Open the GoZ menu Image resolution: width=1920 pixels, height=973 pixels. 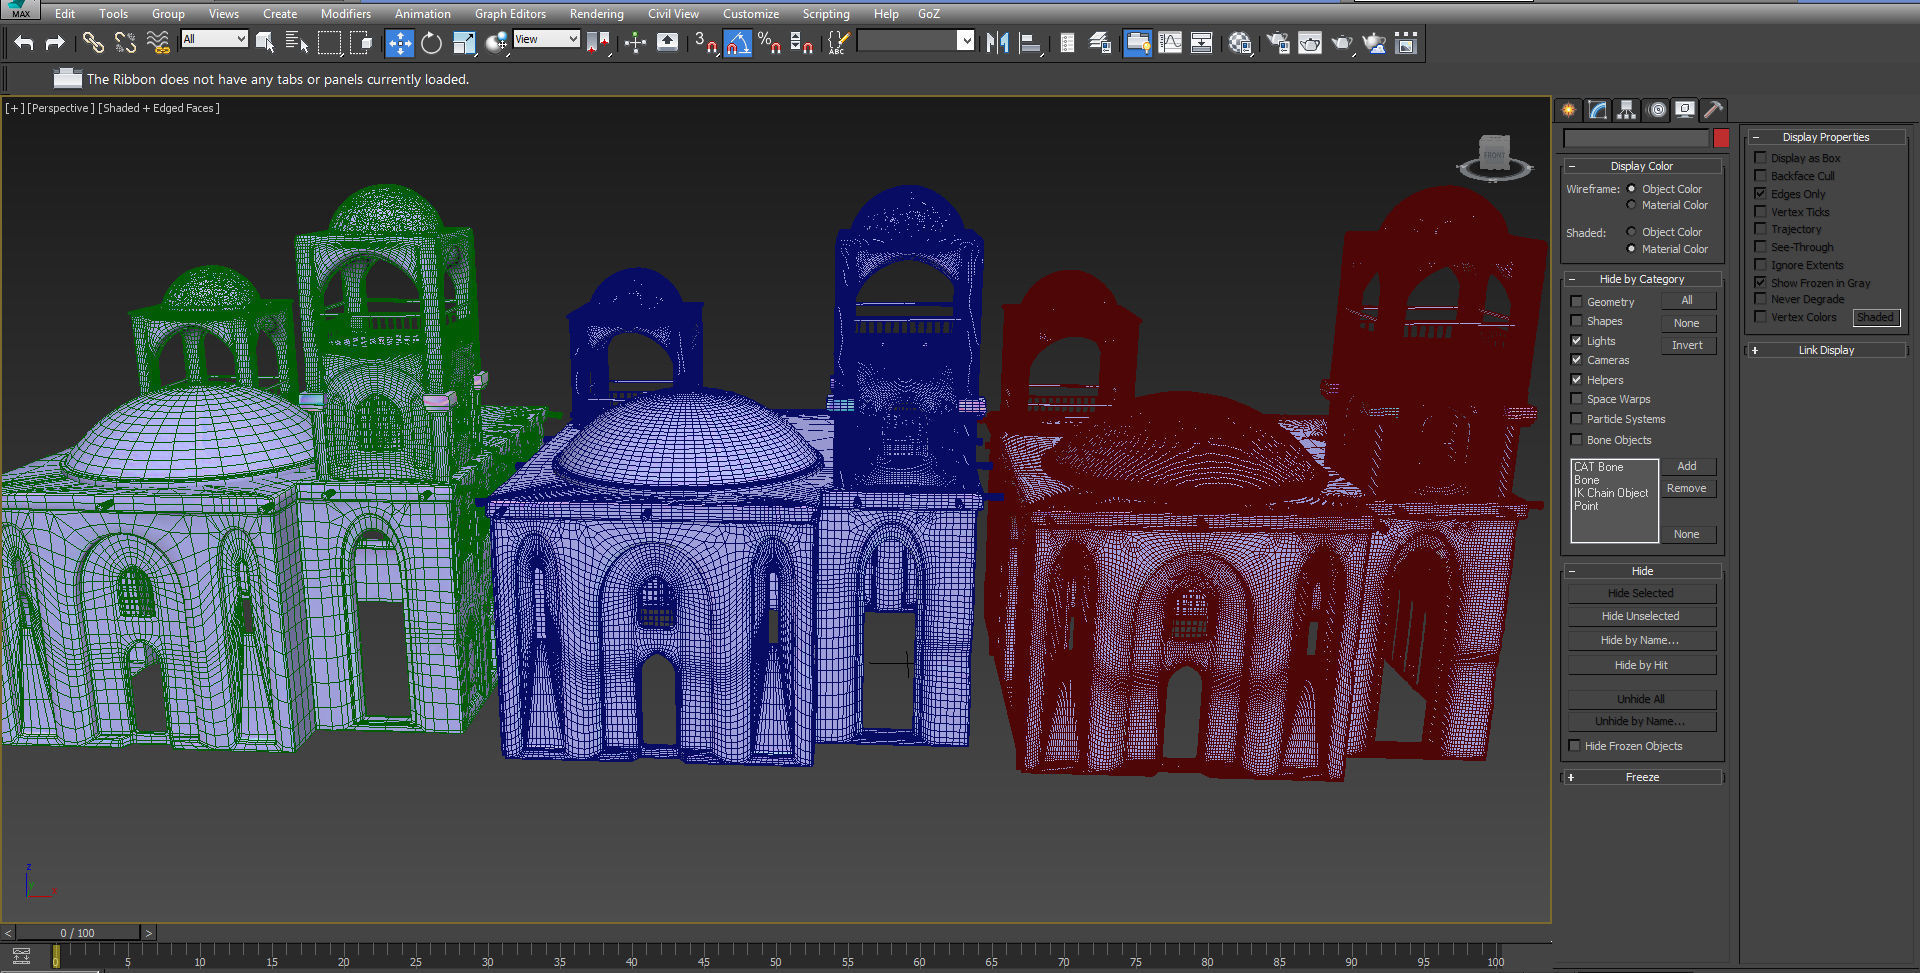point(929,14)
